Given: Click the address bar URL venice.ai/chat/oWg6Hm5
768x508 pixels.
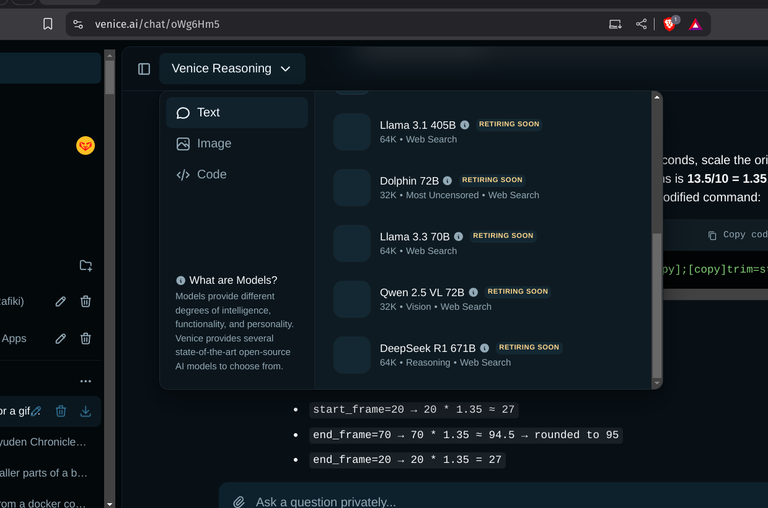Looking at the screenshot, I should [157, 24].
